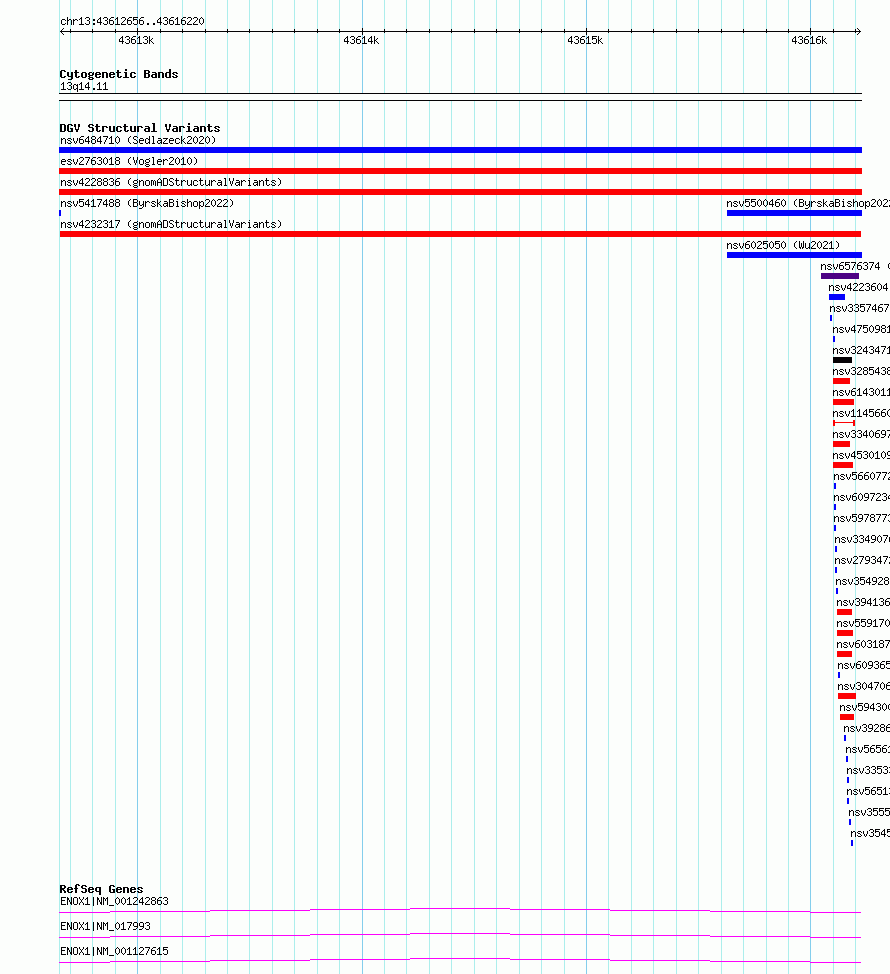Open nsv4228836 (gnomADStructuralVariants) label
Viewport: 890px width, 974px height.
click(171, 183)
